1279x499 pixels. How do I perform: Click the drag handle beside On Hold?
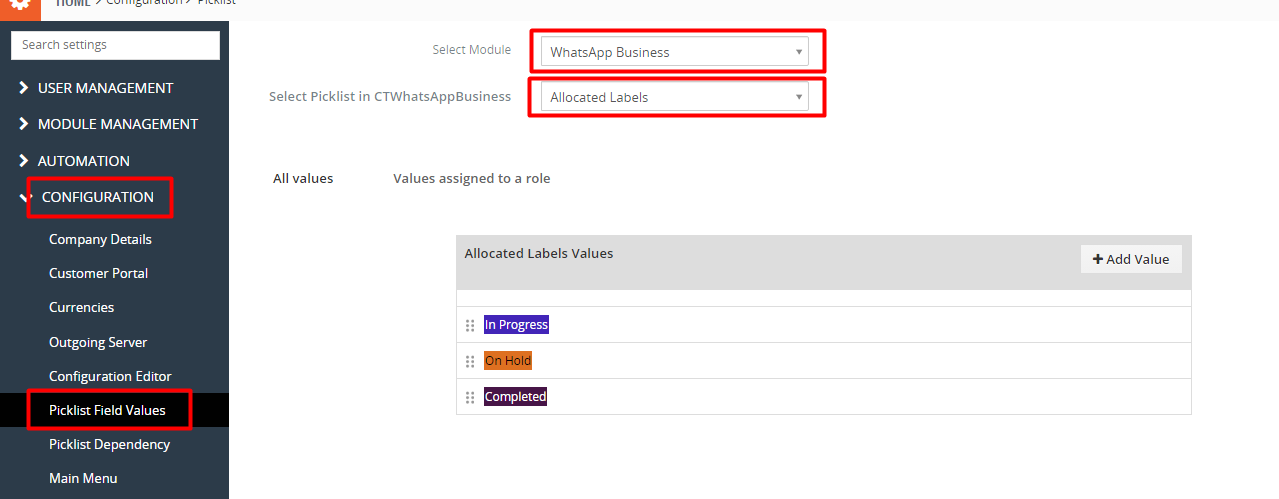470,361
